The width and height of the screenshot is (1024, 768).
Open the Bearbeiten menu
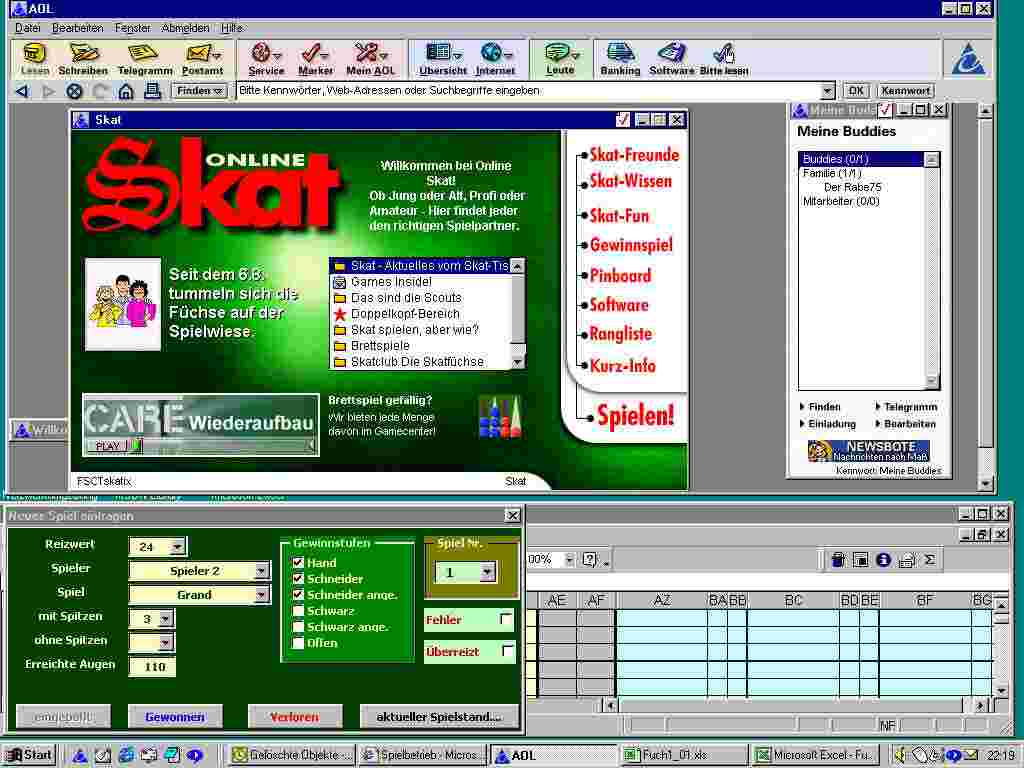pyautogui.click(x=78, y=28)
